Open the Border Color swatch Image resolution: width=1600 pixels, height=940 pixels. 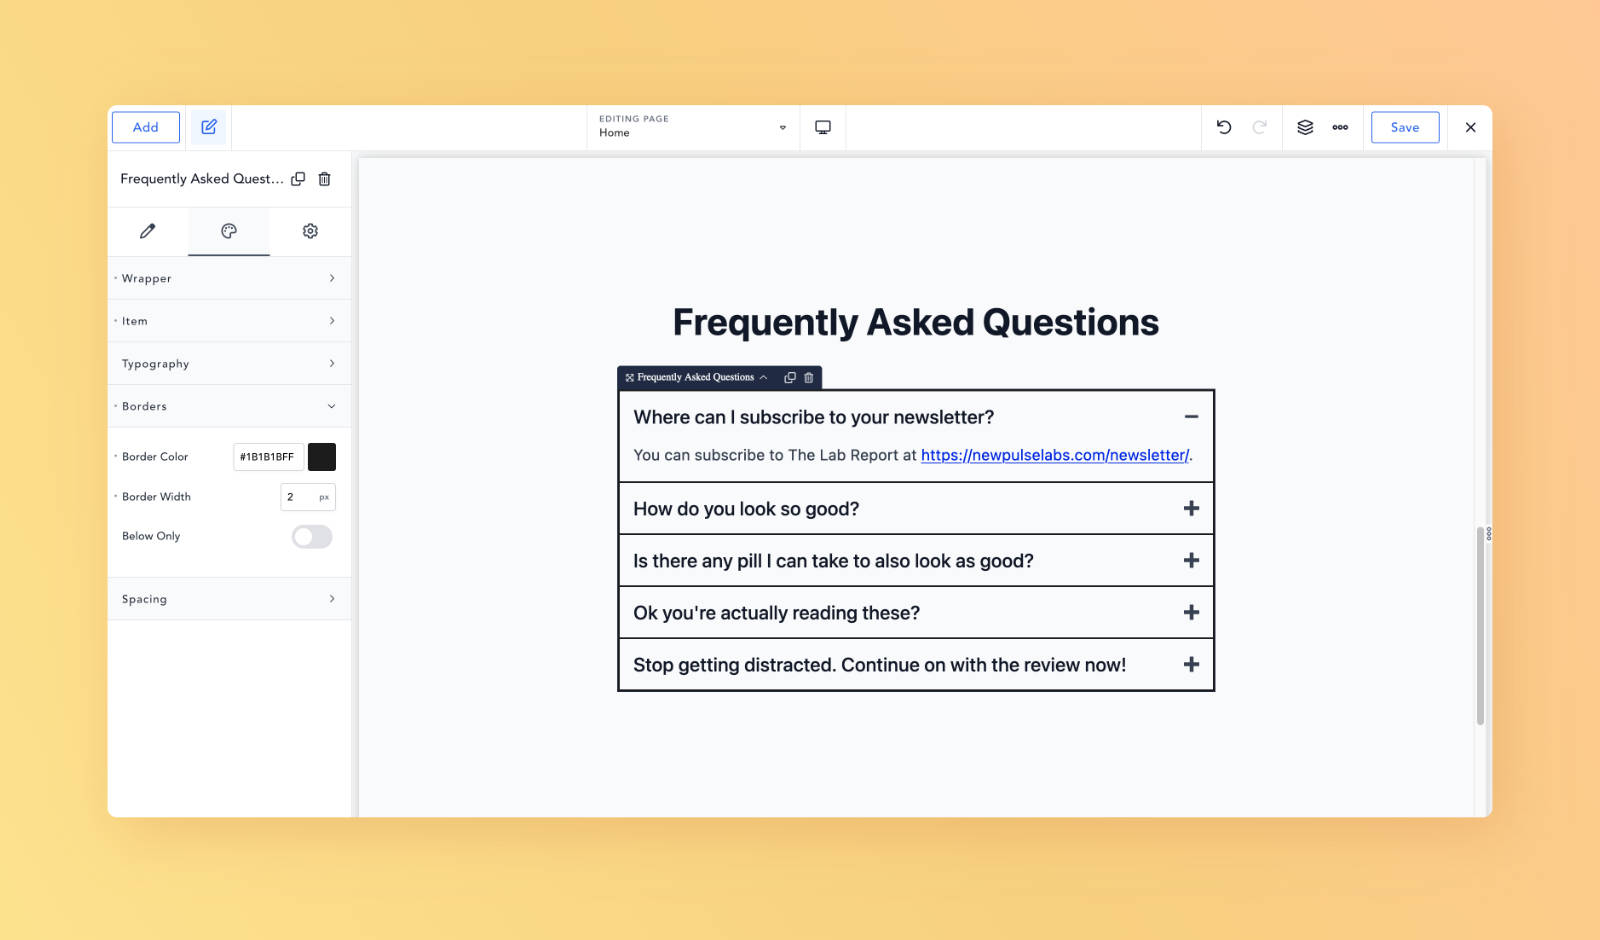[x=322, y=457]
